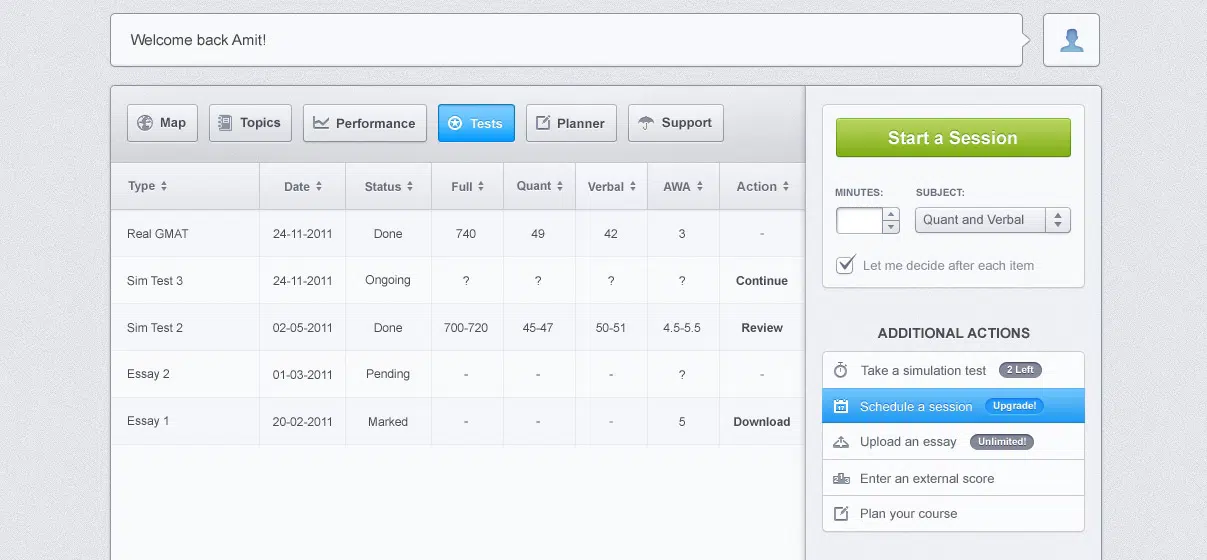Toggle the Let me decide after each item checkbox

point(846,265)
